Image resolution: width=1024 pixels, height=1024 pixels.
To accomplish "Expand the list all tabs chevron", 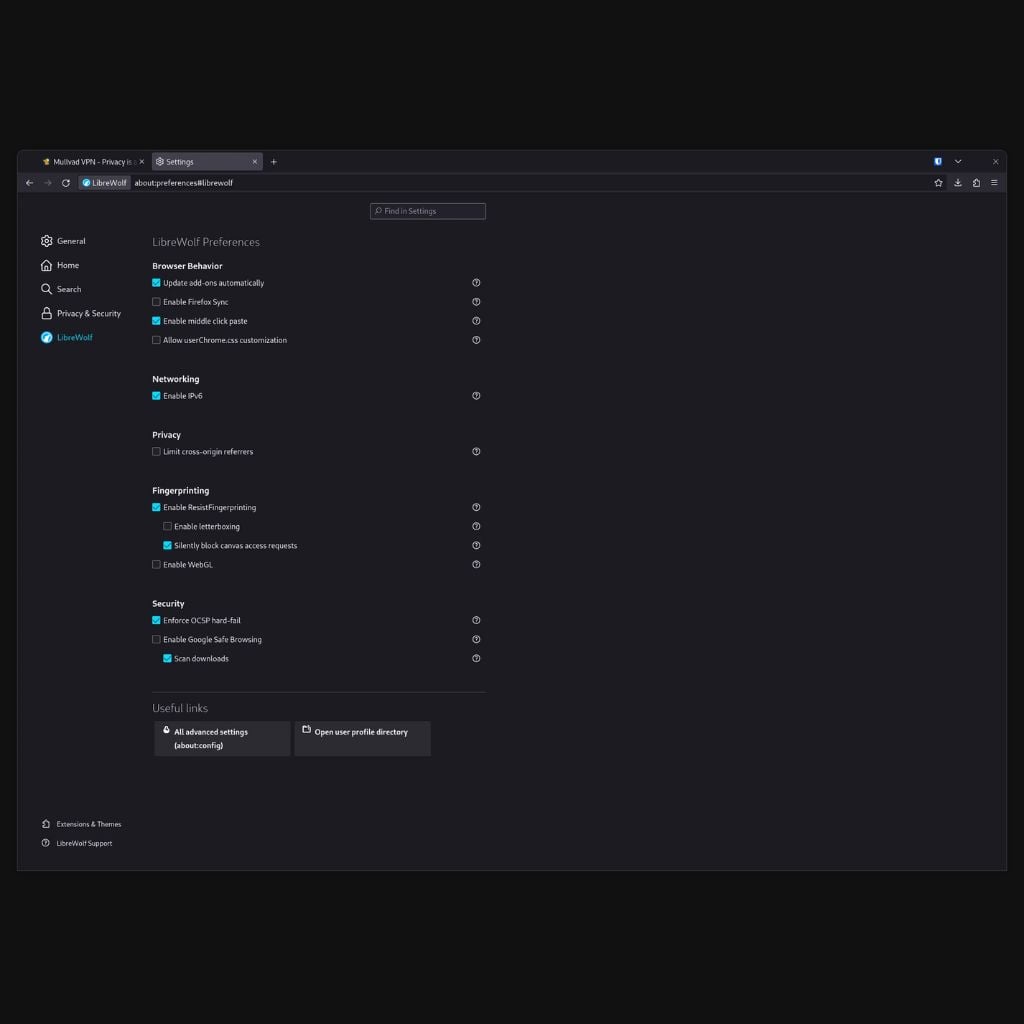I will click(958, 161).
